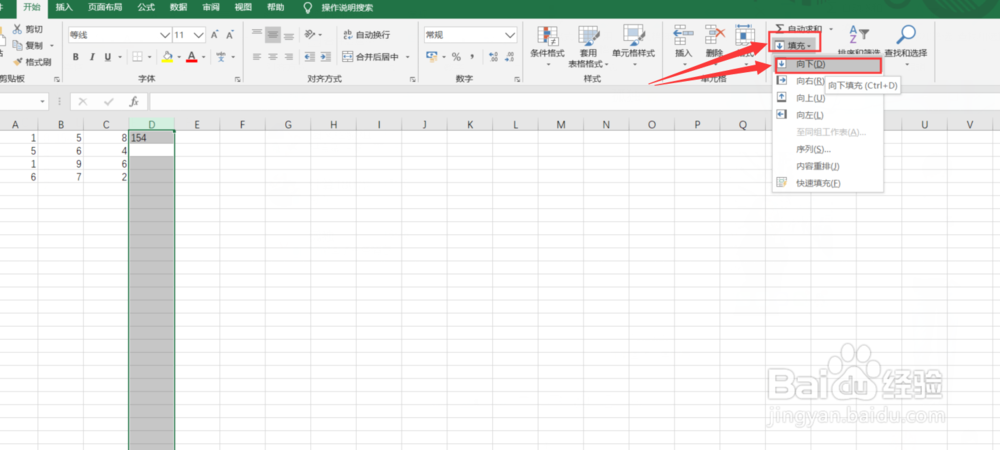The image size is (1000, 450).
Task: Select the Format Painter (格式刷) brush
Action: (x=32, y=62)
